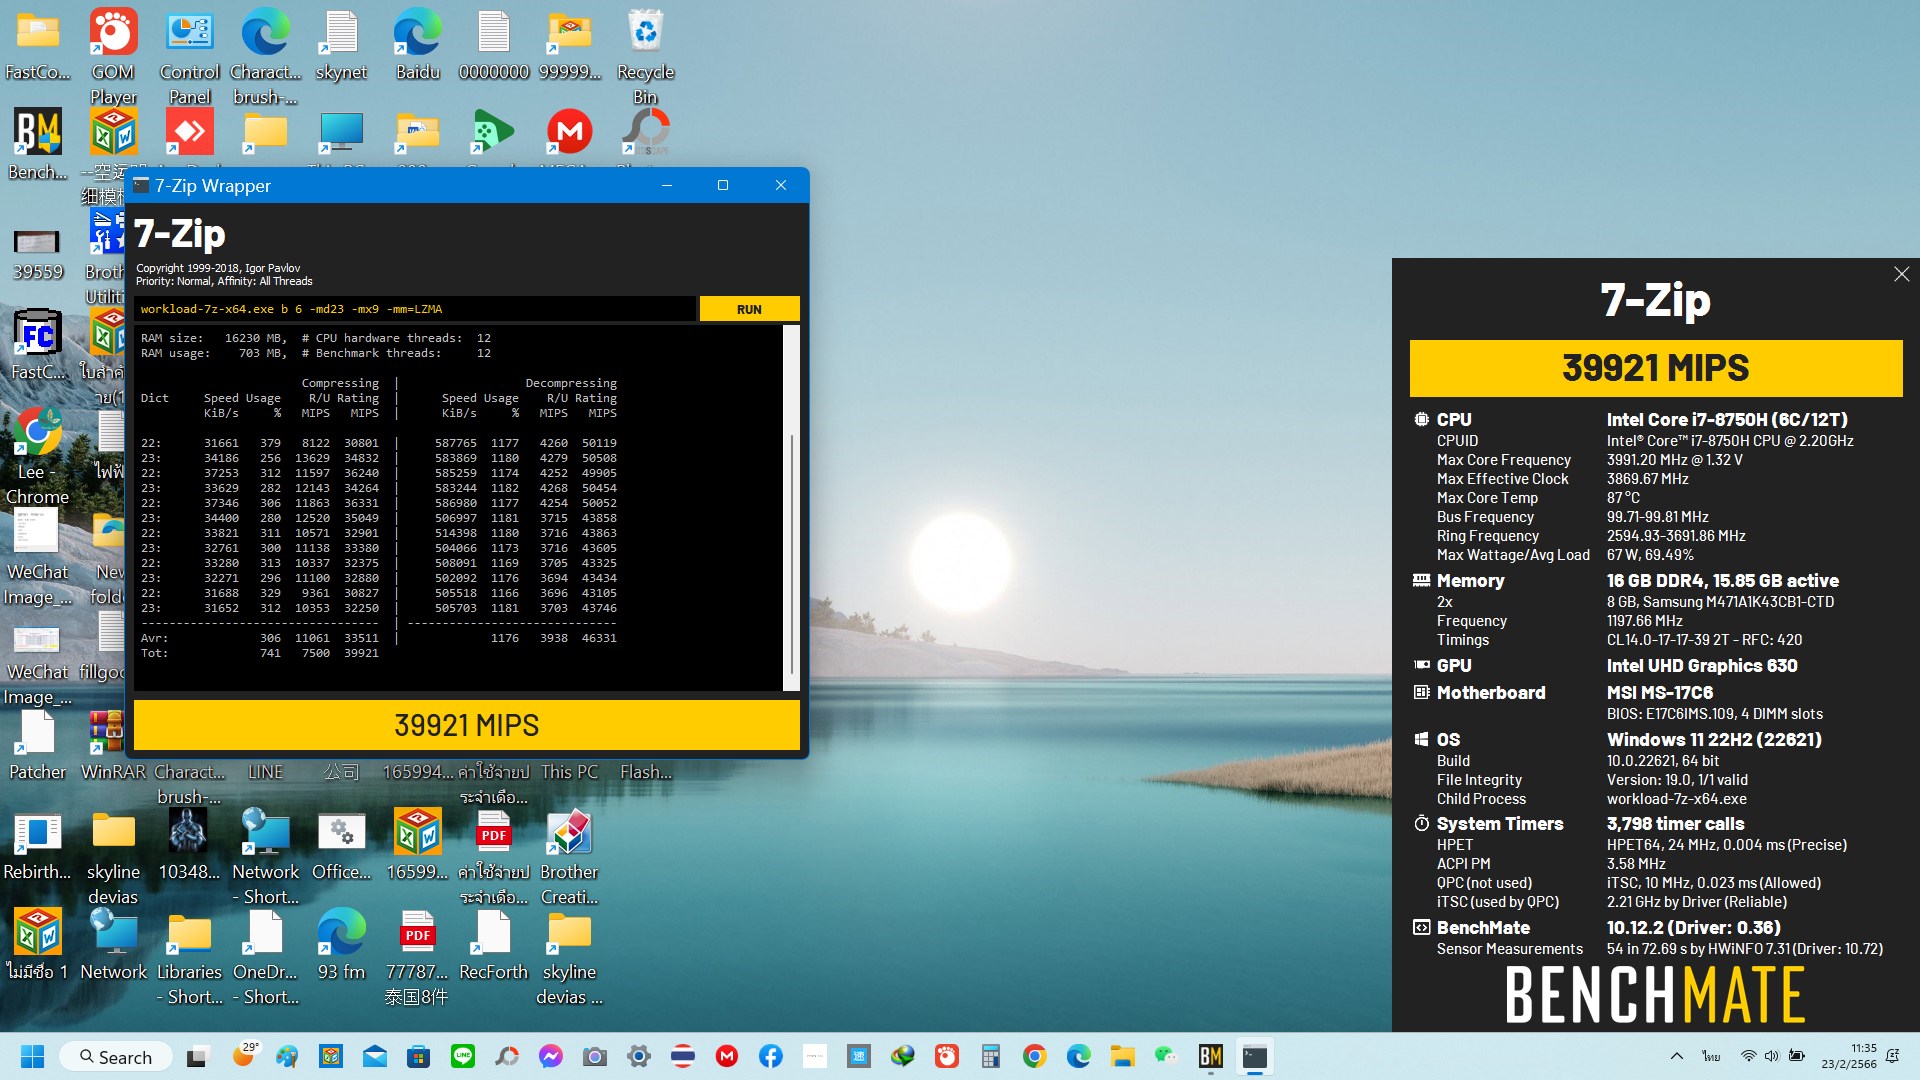Image resolution: width=1920 pixels, height=1080 pixels.
Task: Open Baidu desktop shortcut
Action: [417, 45]
